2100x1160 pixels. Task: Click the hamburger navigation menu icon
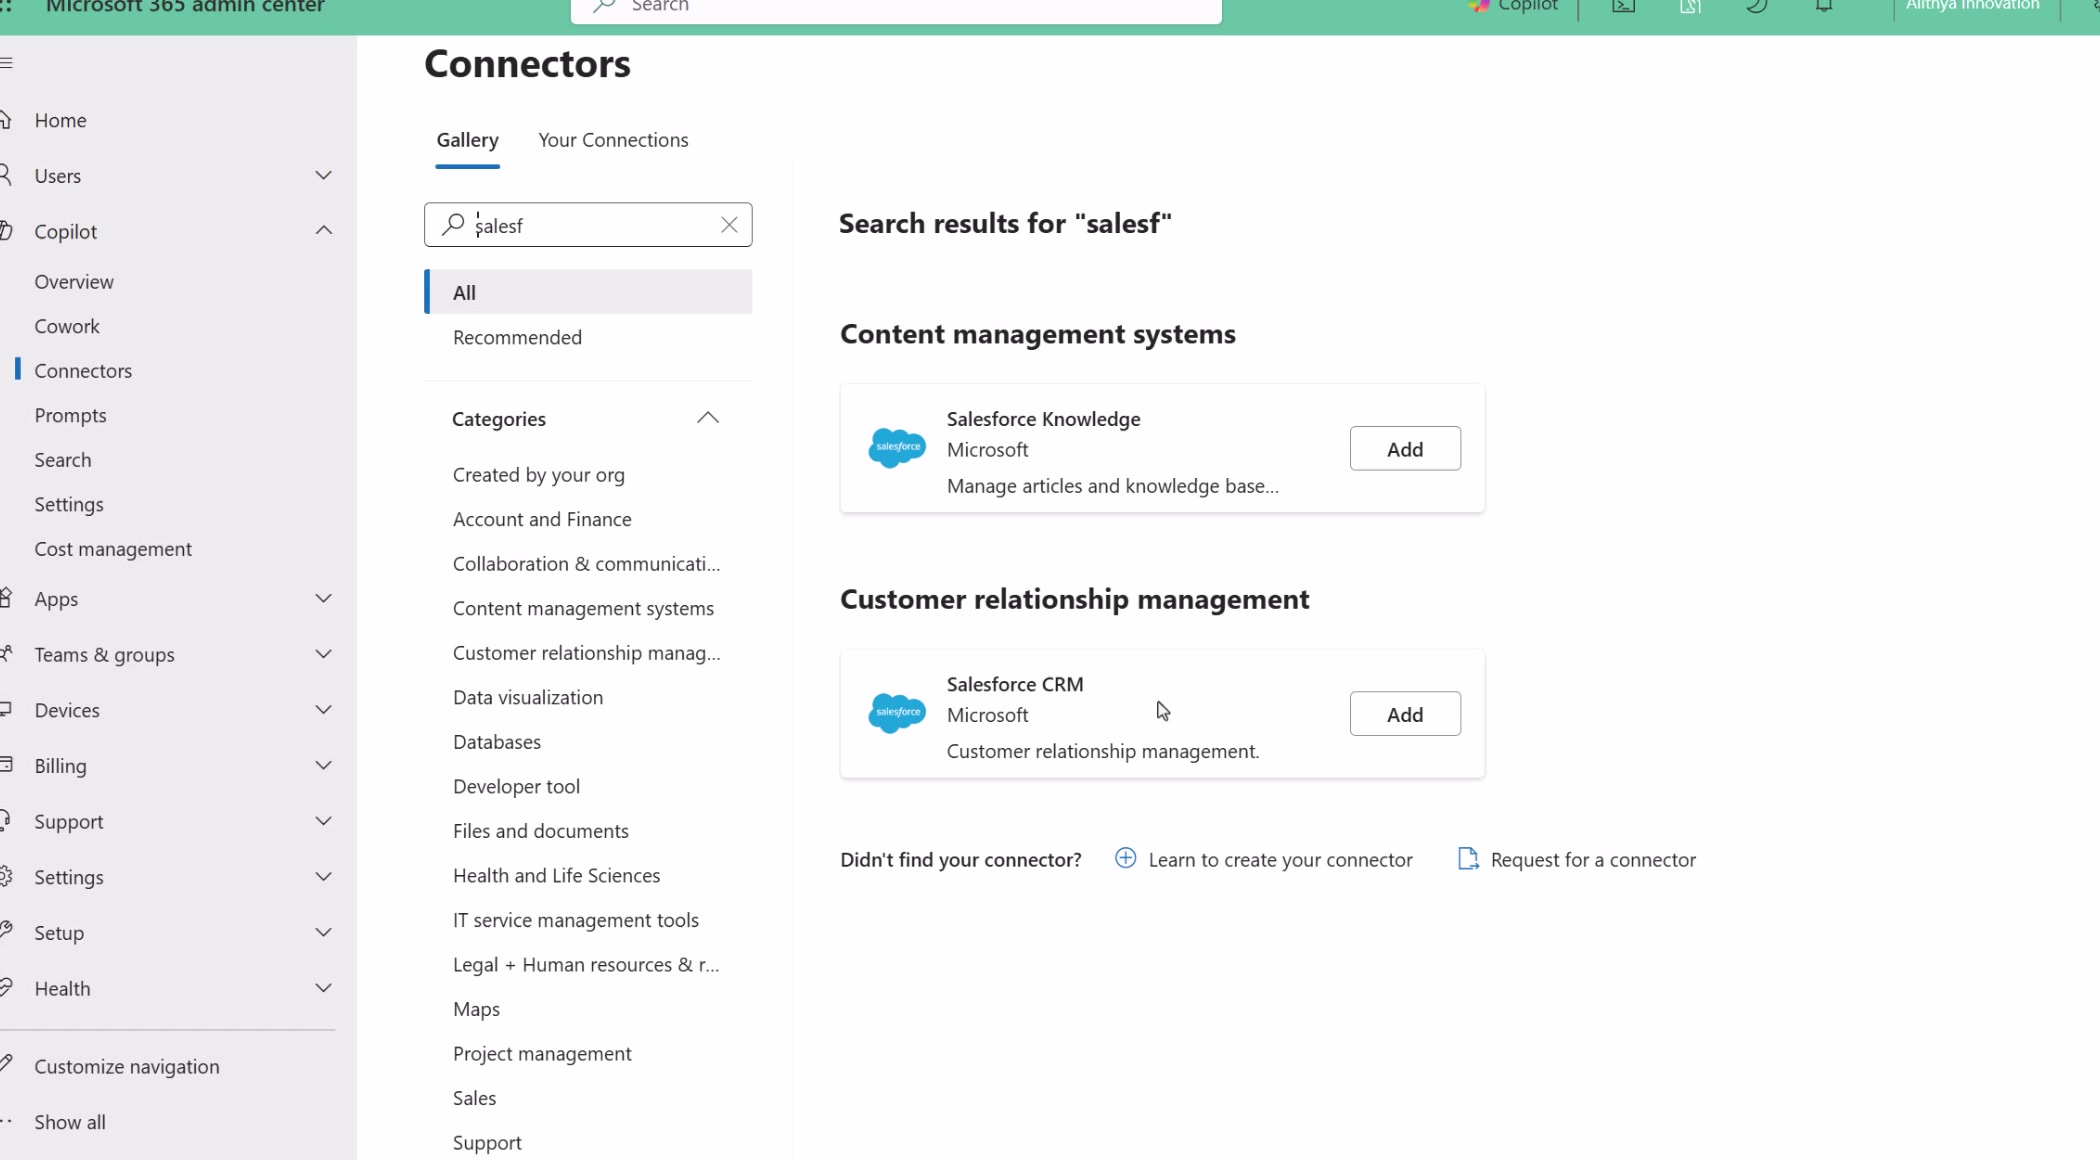[6, 63]
